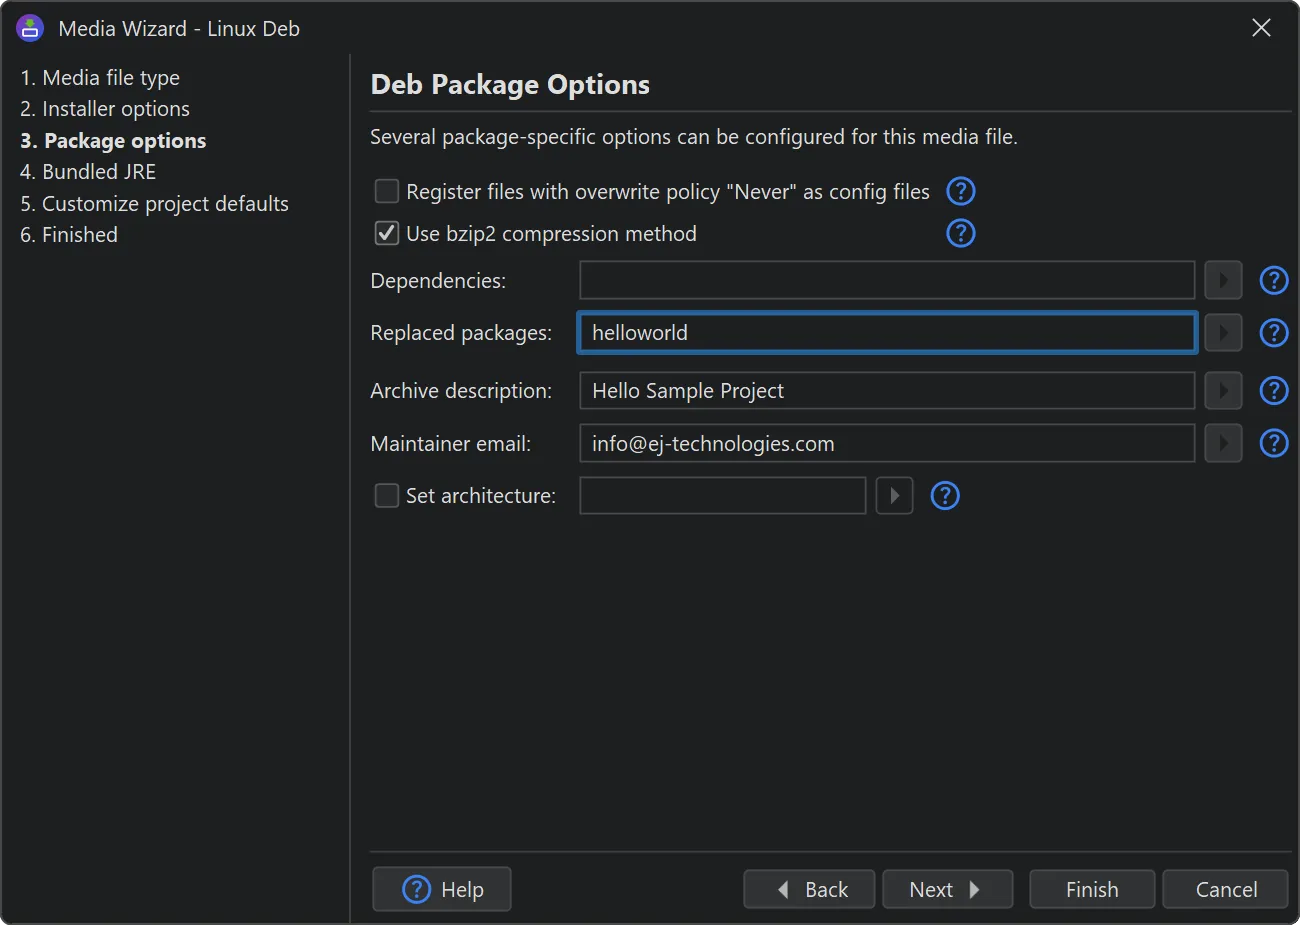The width and height of the screenshot is (1300, 925).
Task: Click into the Maintainer email text field
Action: tap(886, 443)
